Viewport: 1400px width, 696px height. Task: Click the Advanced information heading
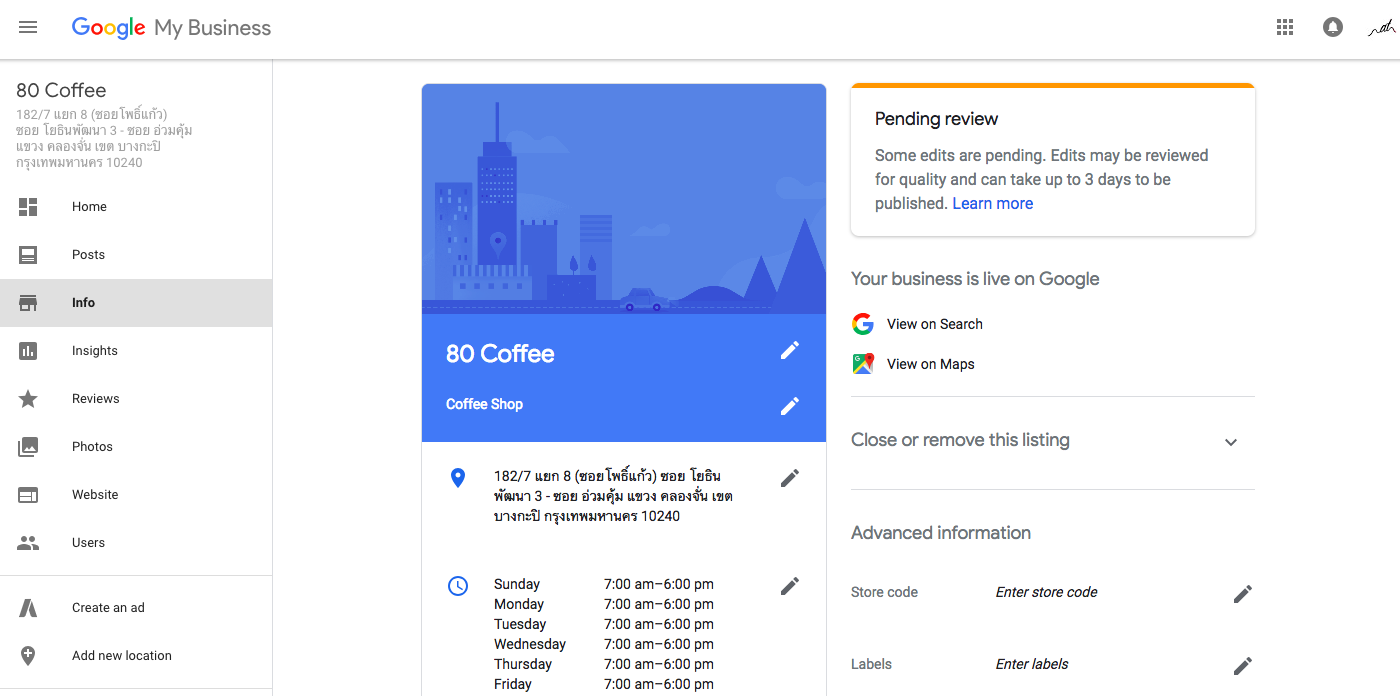tap(941, 533)
